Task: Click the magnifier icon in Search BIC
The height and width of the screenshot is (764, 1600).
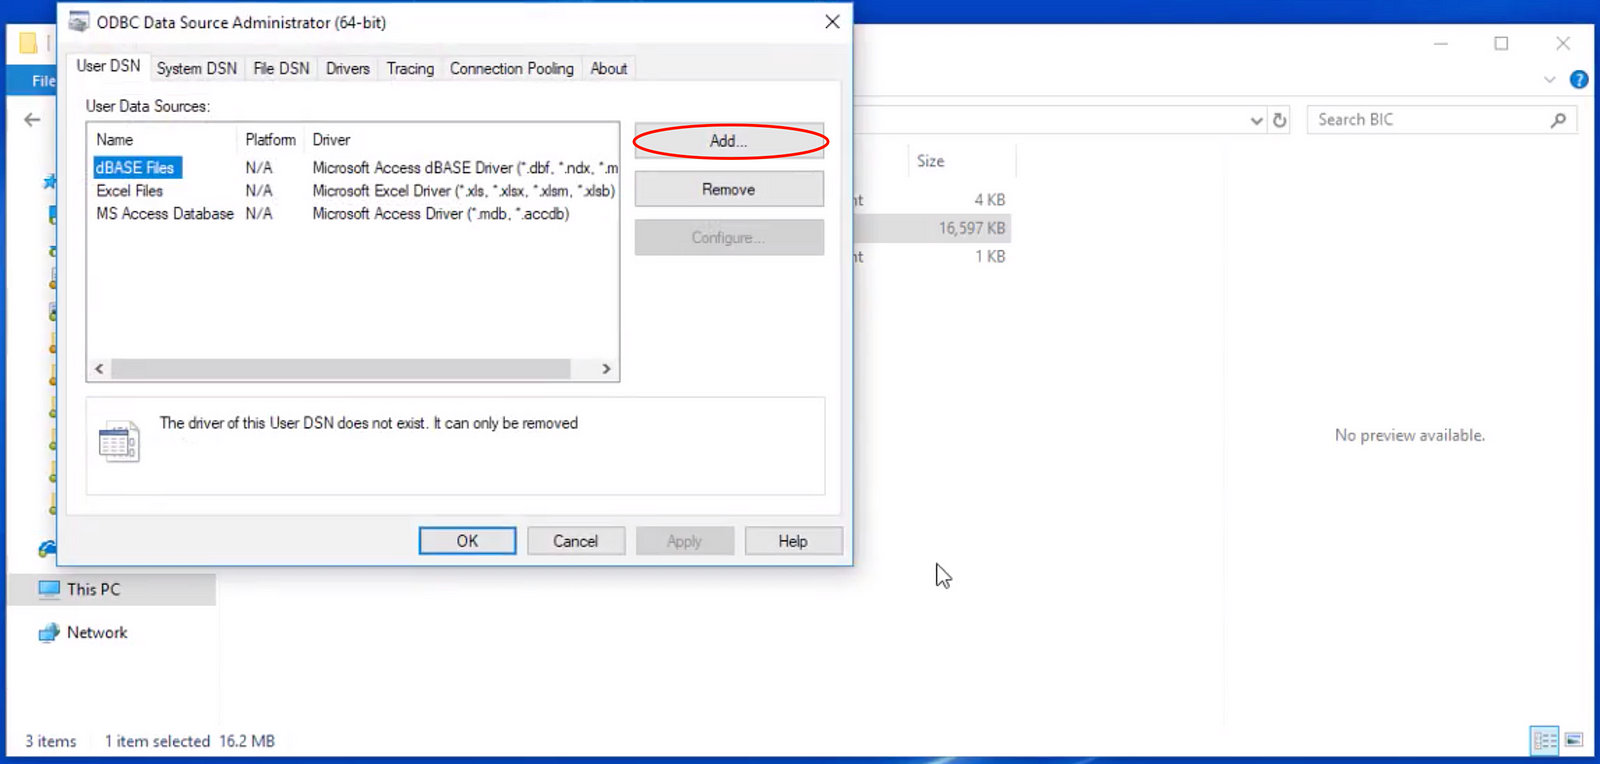Action: tap(1557, 120)
